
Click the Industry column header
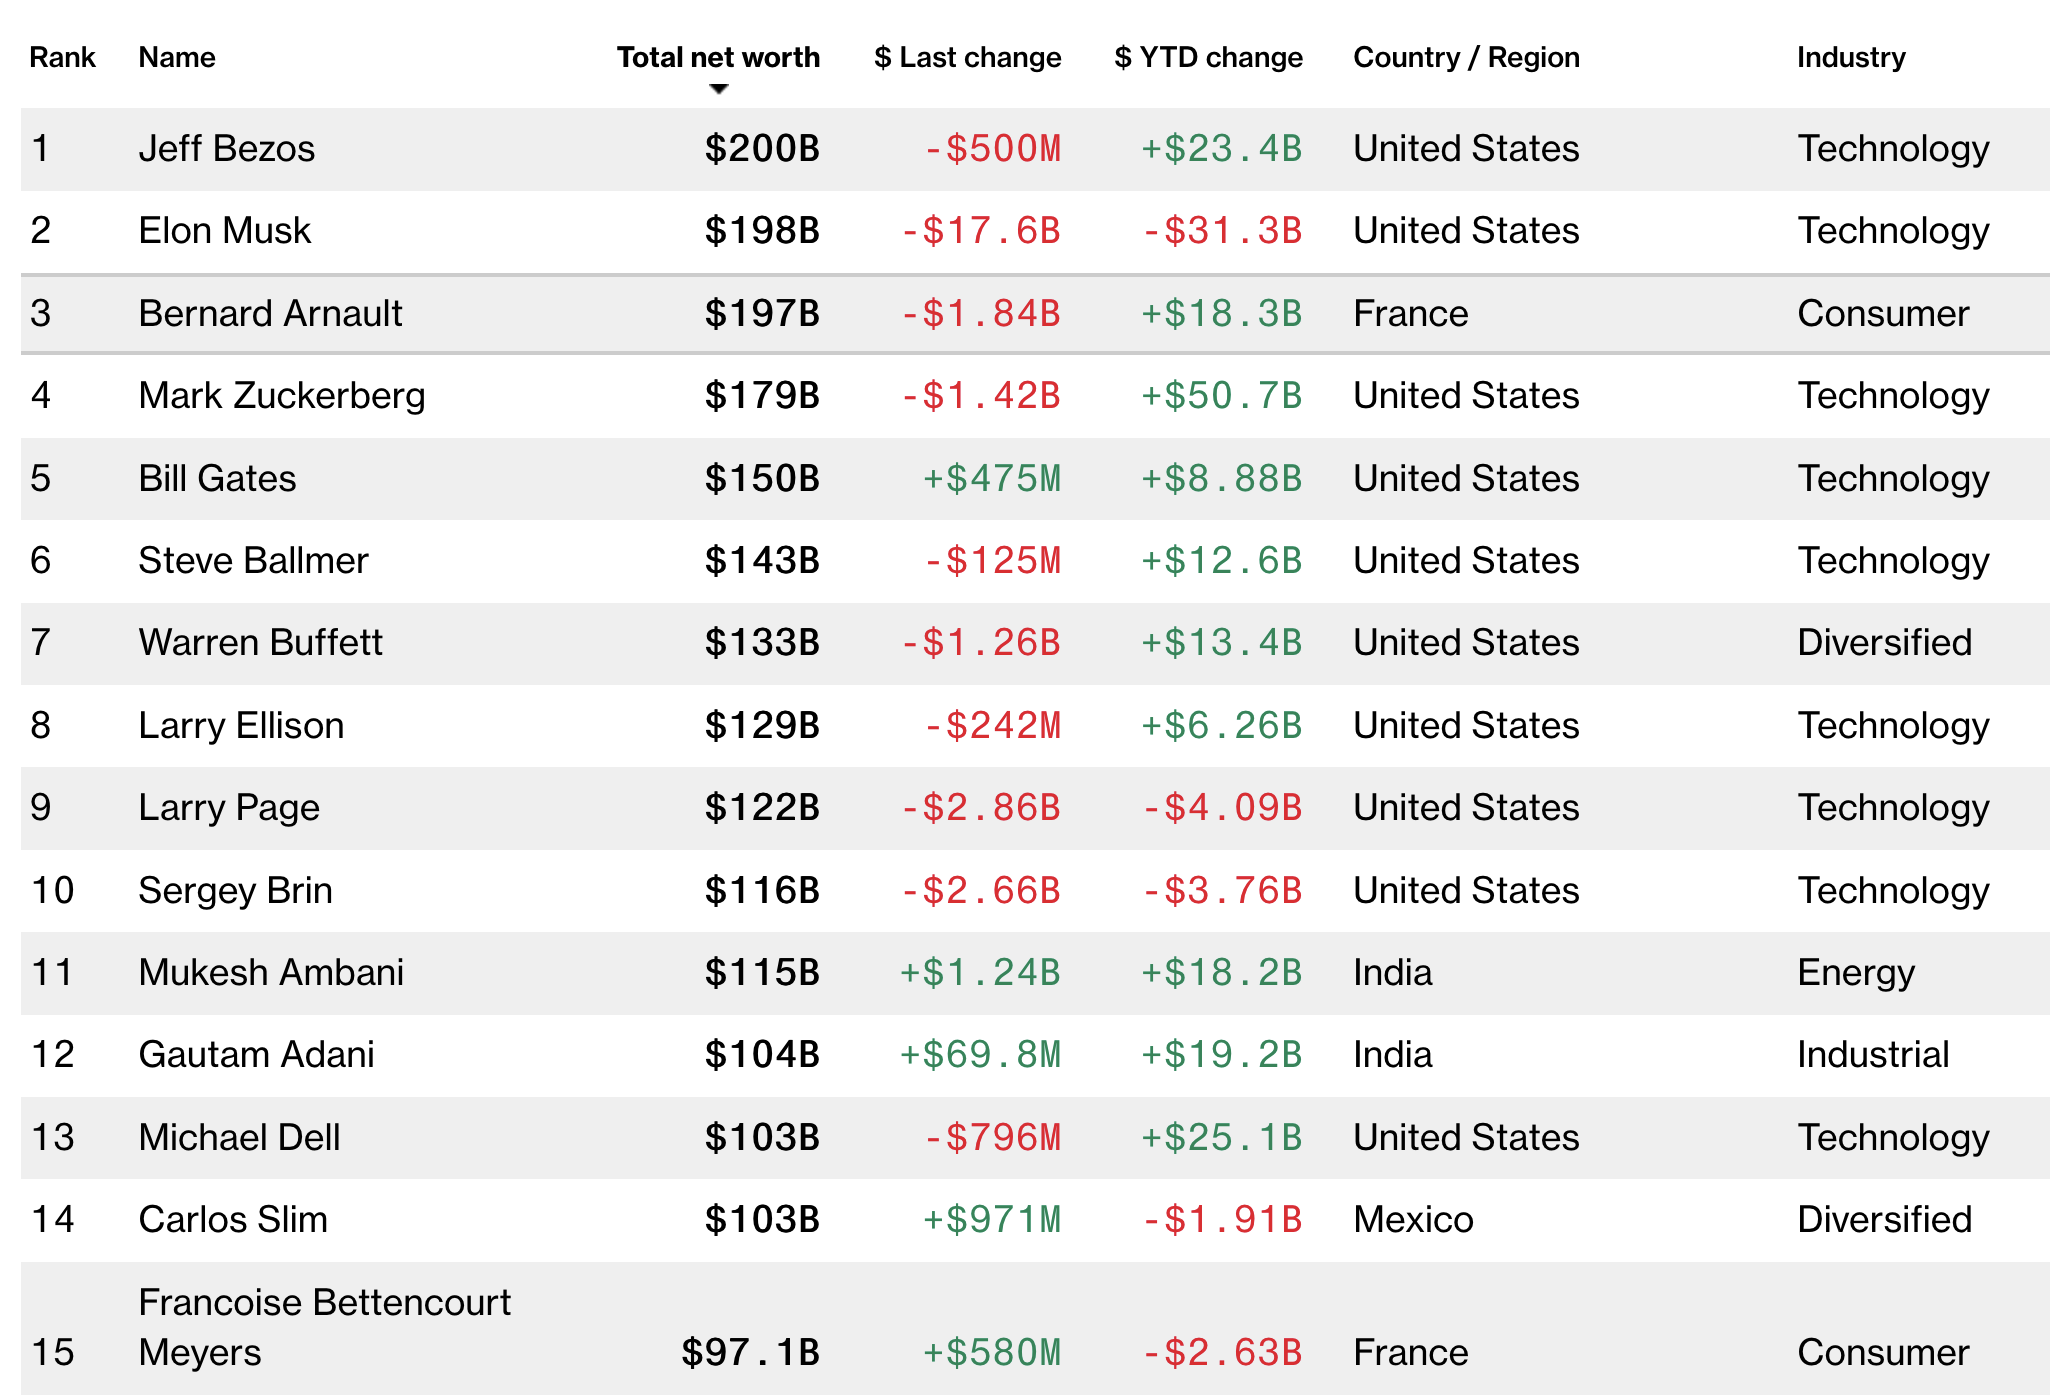coord(1850,57)
